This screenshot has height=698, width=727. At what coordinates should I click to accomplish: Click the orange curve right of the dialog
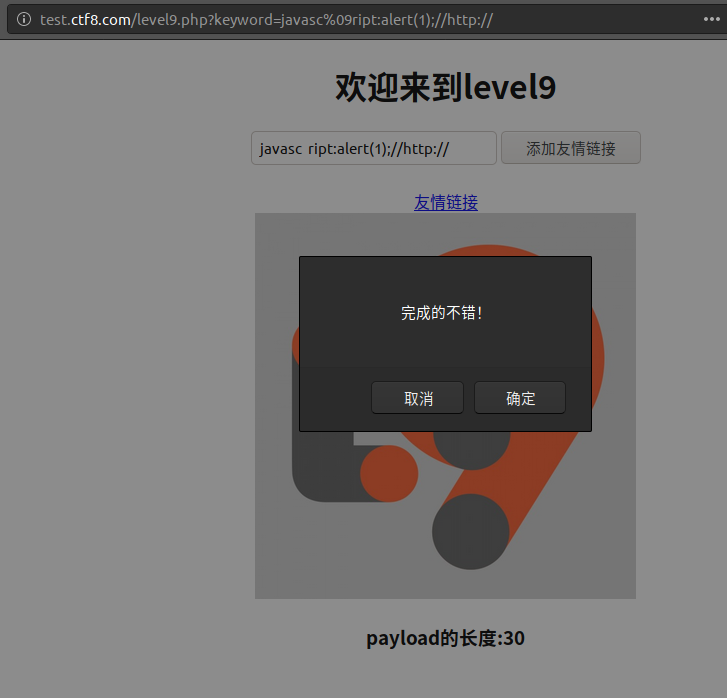[x=597, y=350]
